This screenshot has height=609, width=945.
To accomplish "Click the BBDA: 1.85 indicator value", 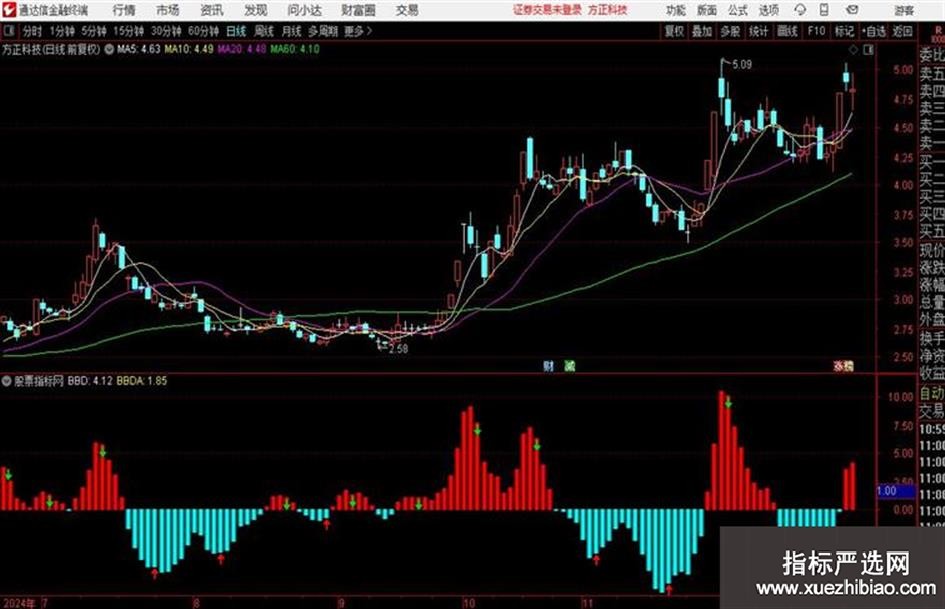I will [x=142, y=381].
